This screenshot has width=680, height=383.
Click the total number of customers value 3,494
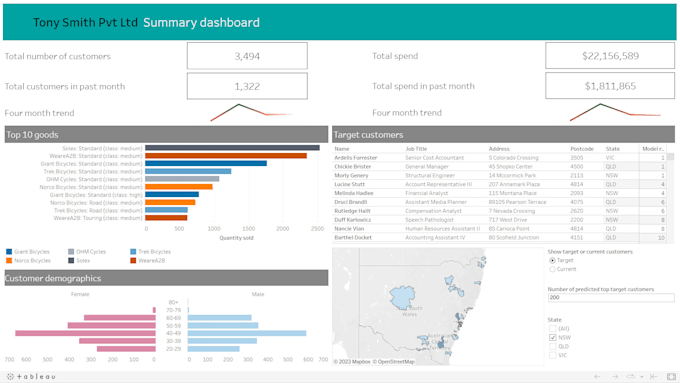click(x=247, y=56)
